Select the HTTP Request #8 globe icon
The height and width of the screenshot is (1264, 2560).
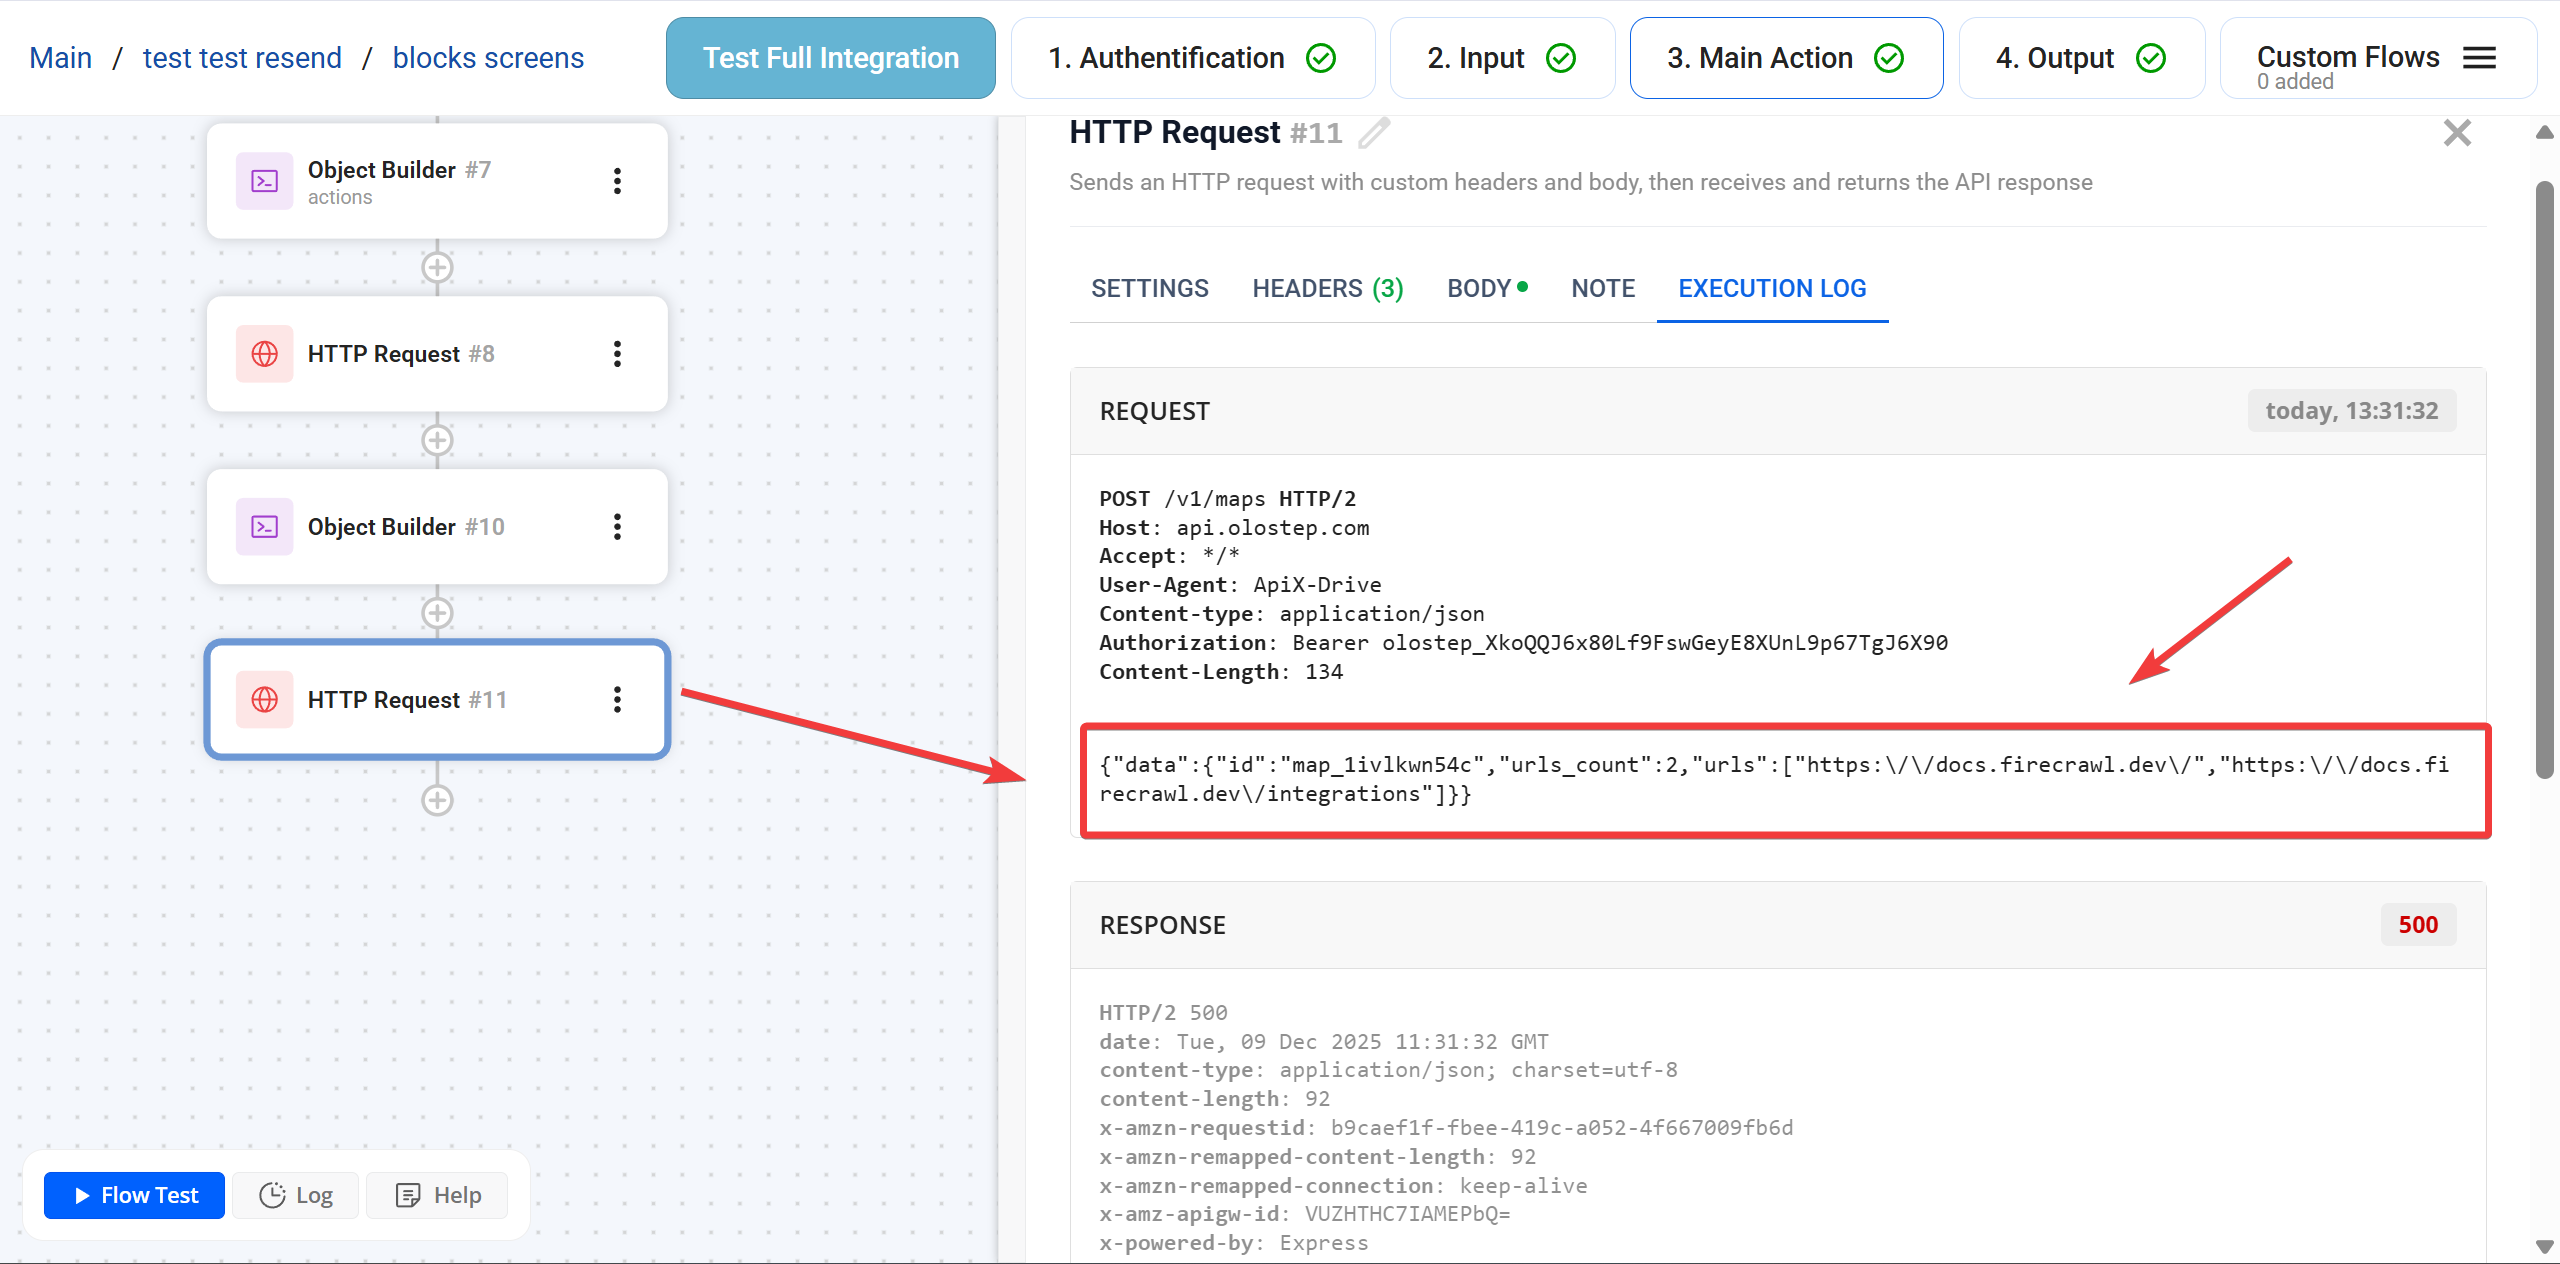tap(265, 354)
